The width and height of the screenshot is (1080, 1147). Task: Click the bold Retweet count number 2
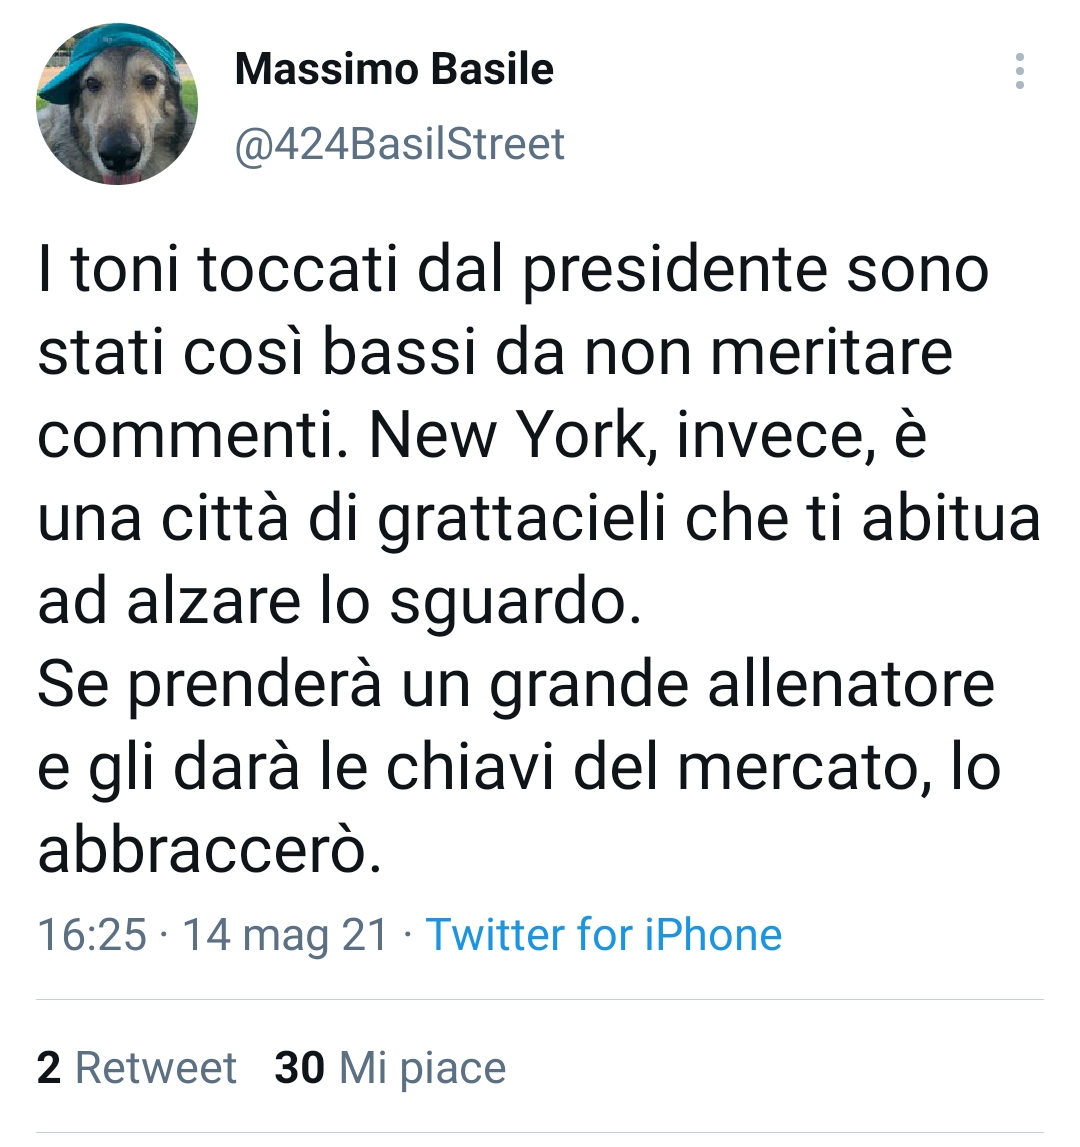pos(48,1068)
